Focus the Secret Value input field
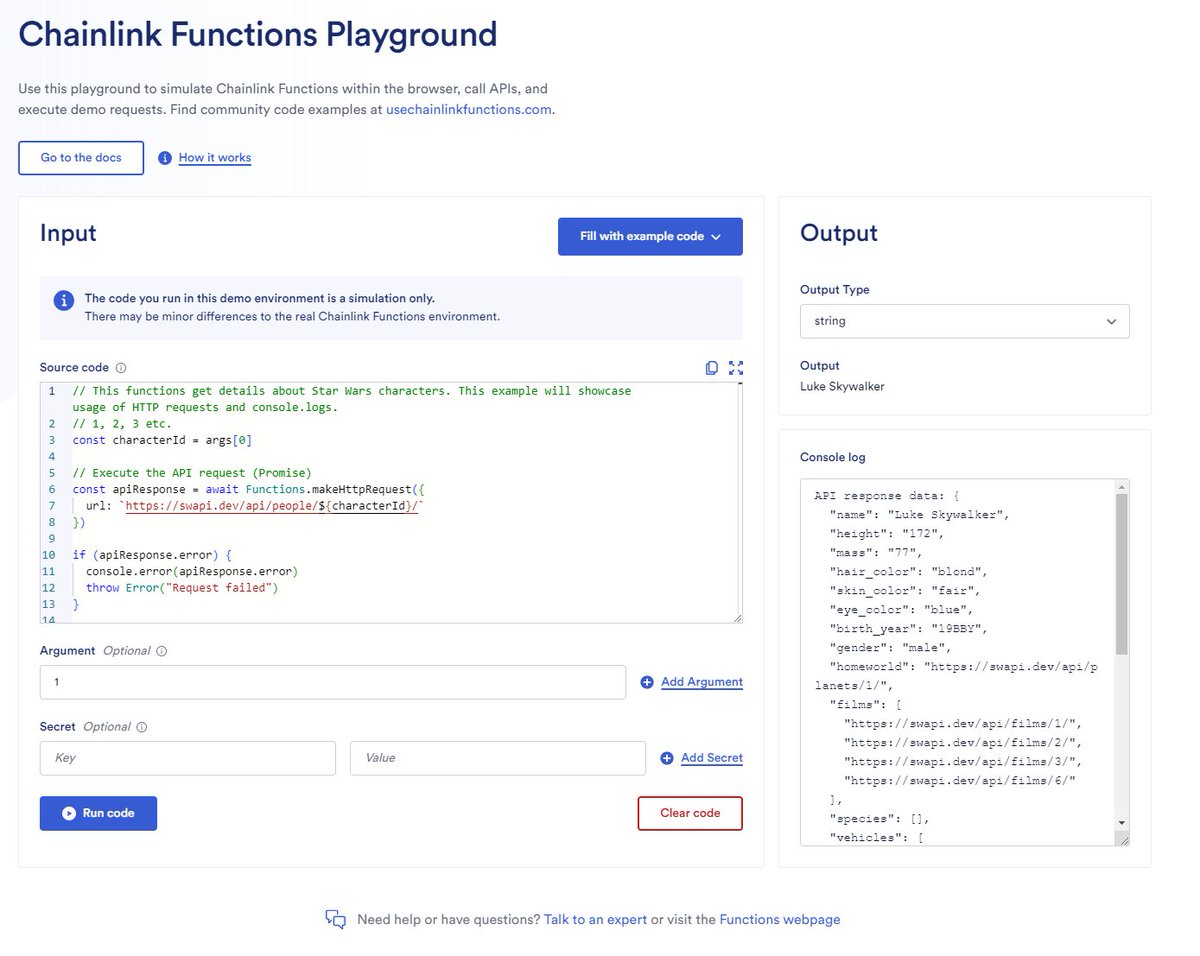 coord(498,758)
